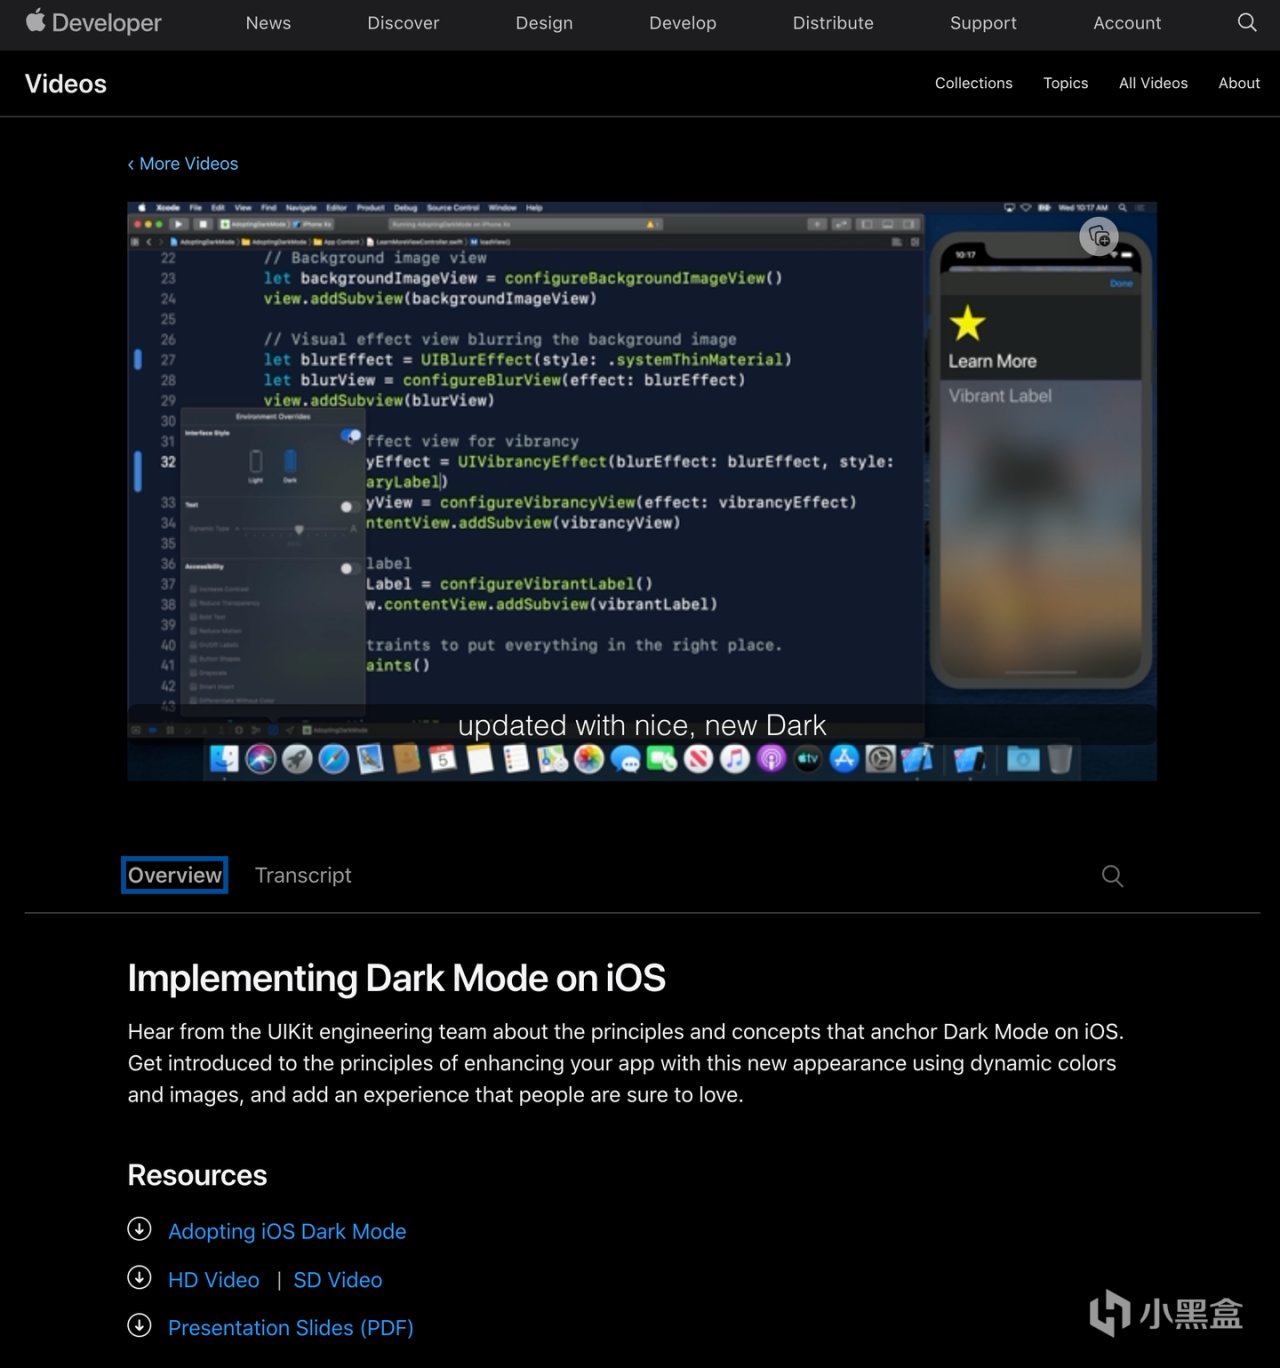Click the Safari compass icon in the Dock
The height and width of the screenshot is (1368, 1280).
pos(333,759)
